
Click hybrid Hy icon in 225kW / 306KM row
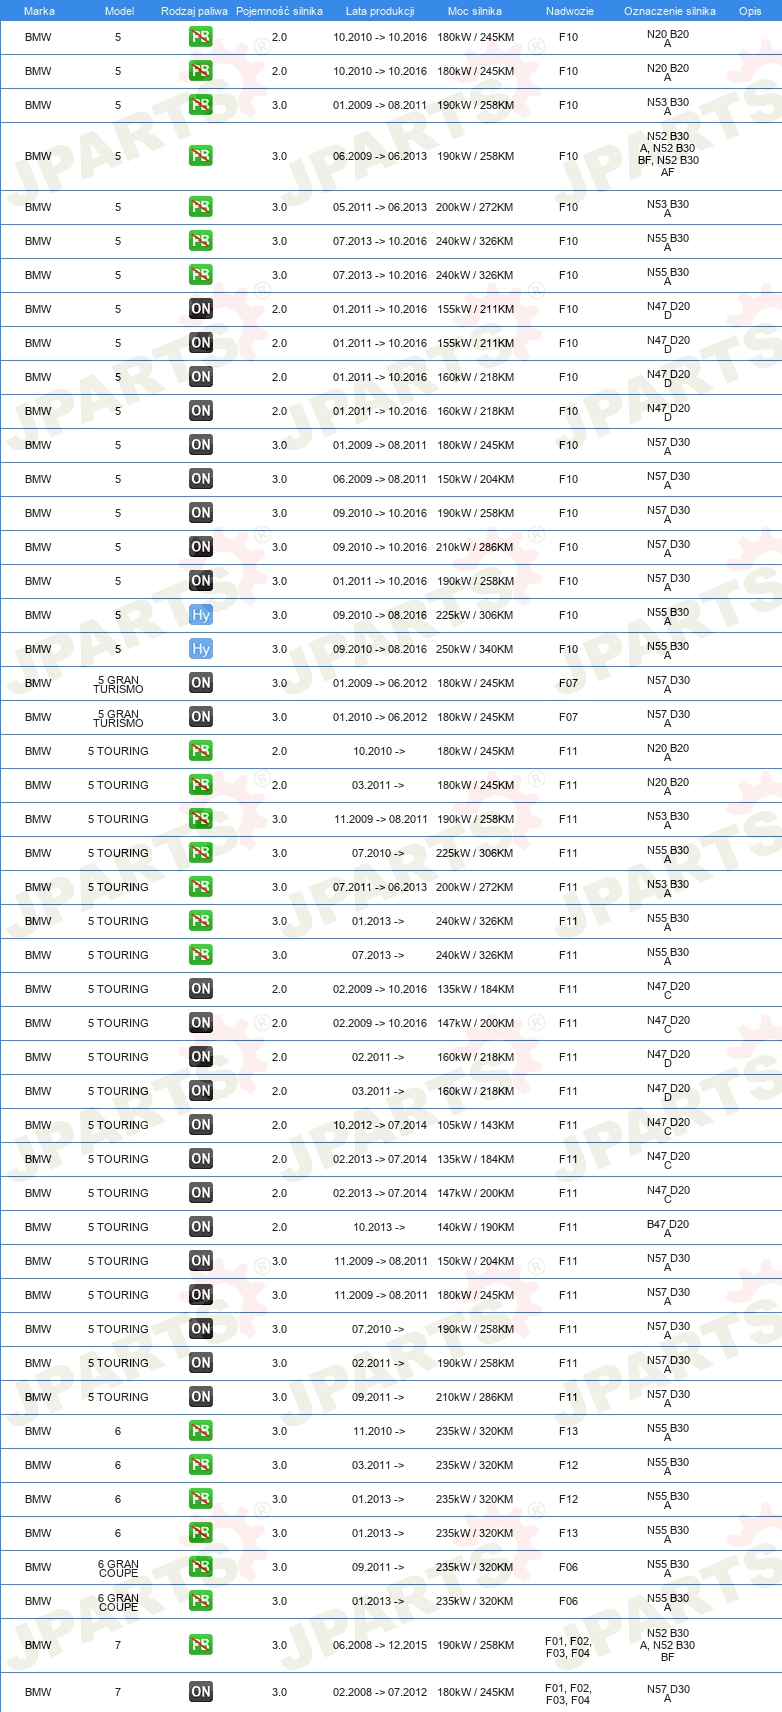[x=201, y=615]
